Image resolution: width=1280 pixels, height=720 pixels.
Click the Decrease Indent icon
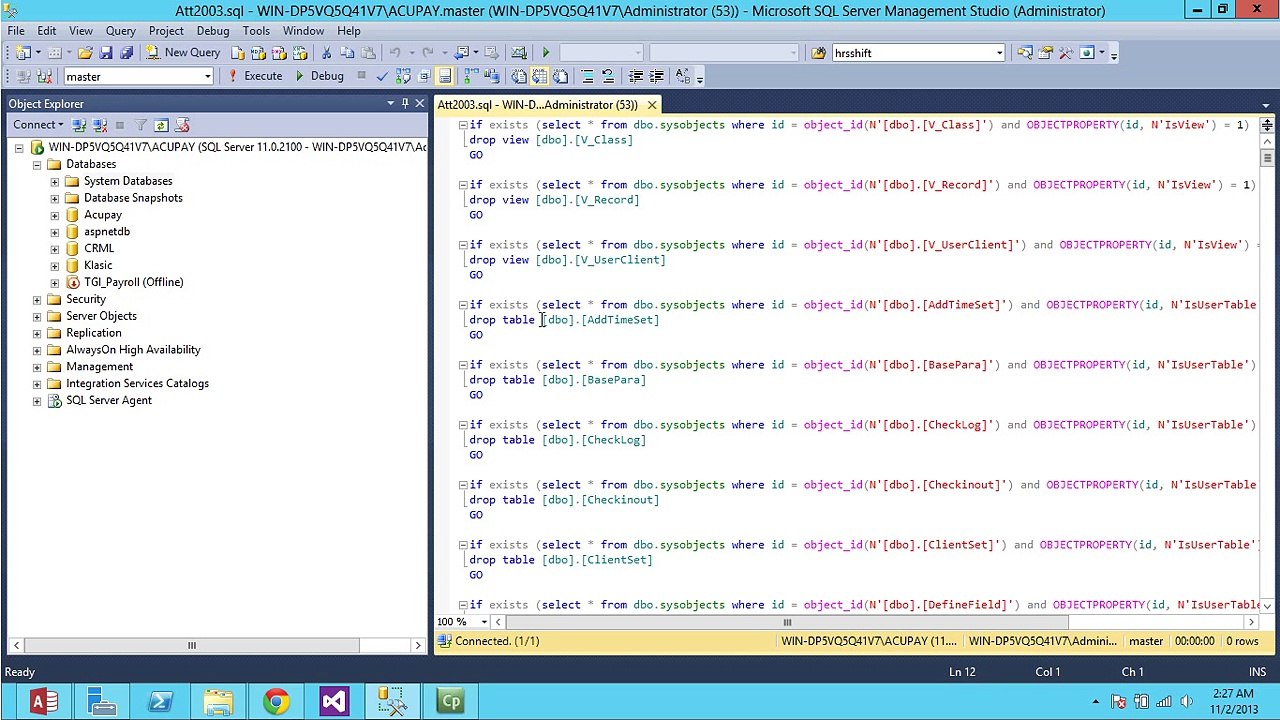coord(636,76)
